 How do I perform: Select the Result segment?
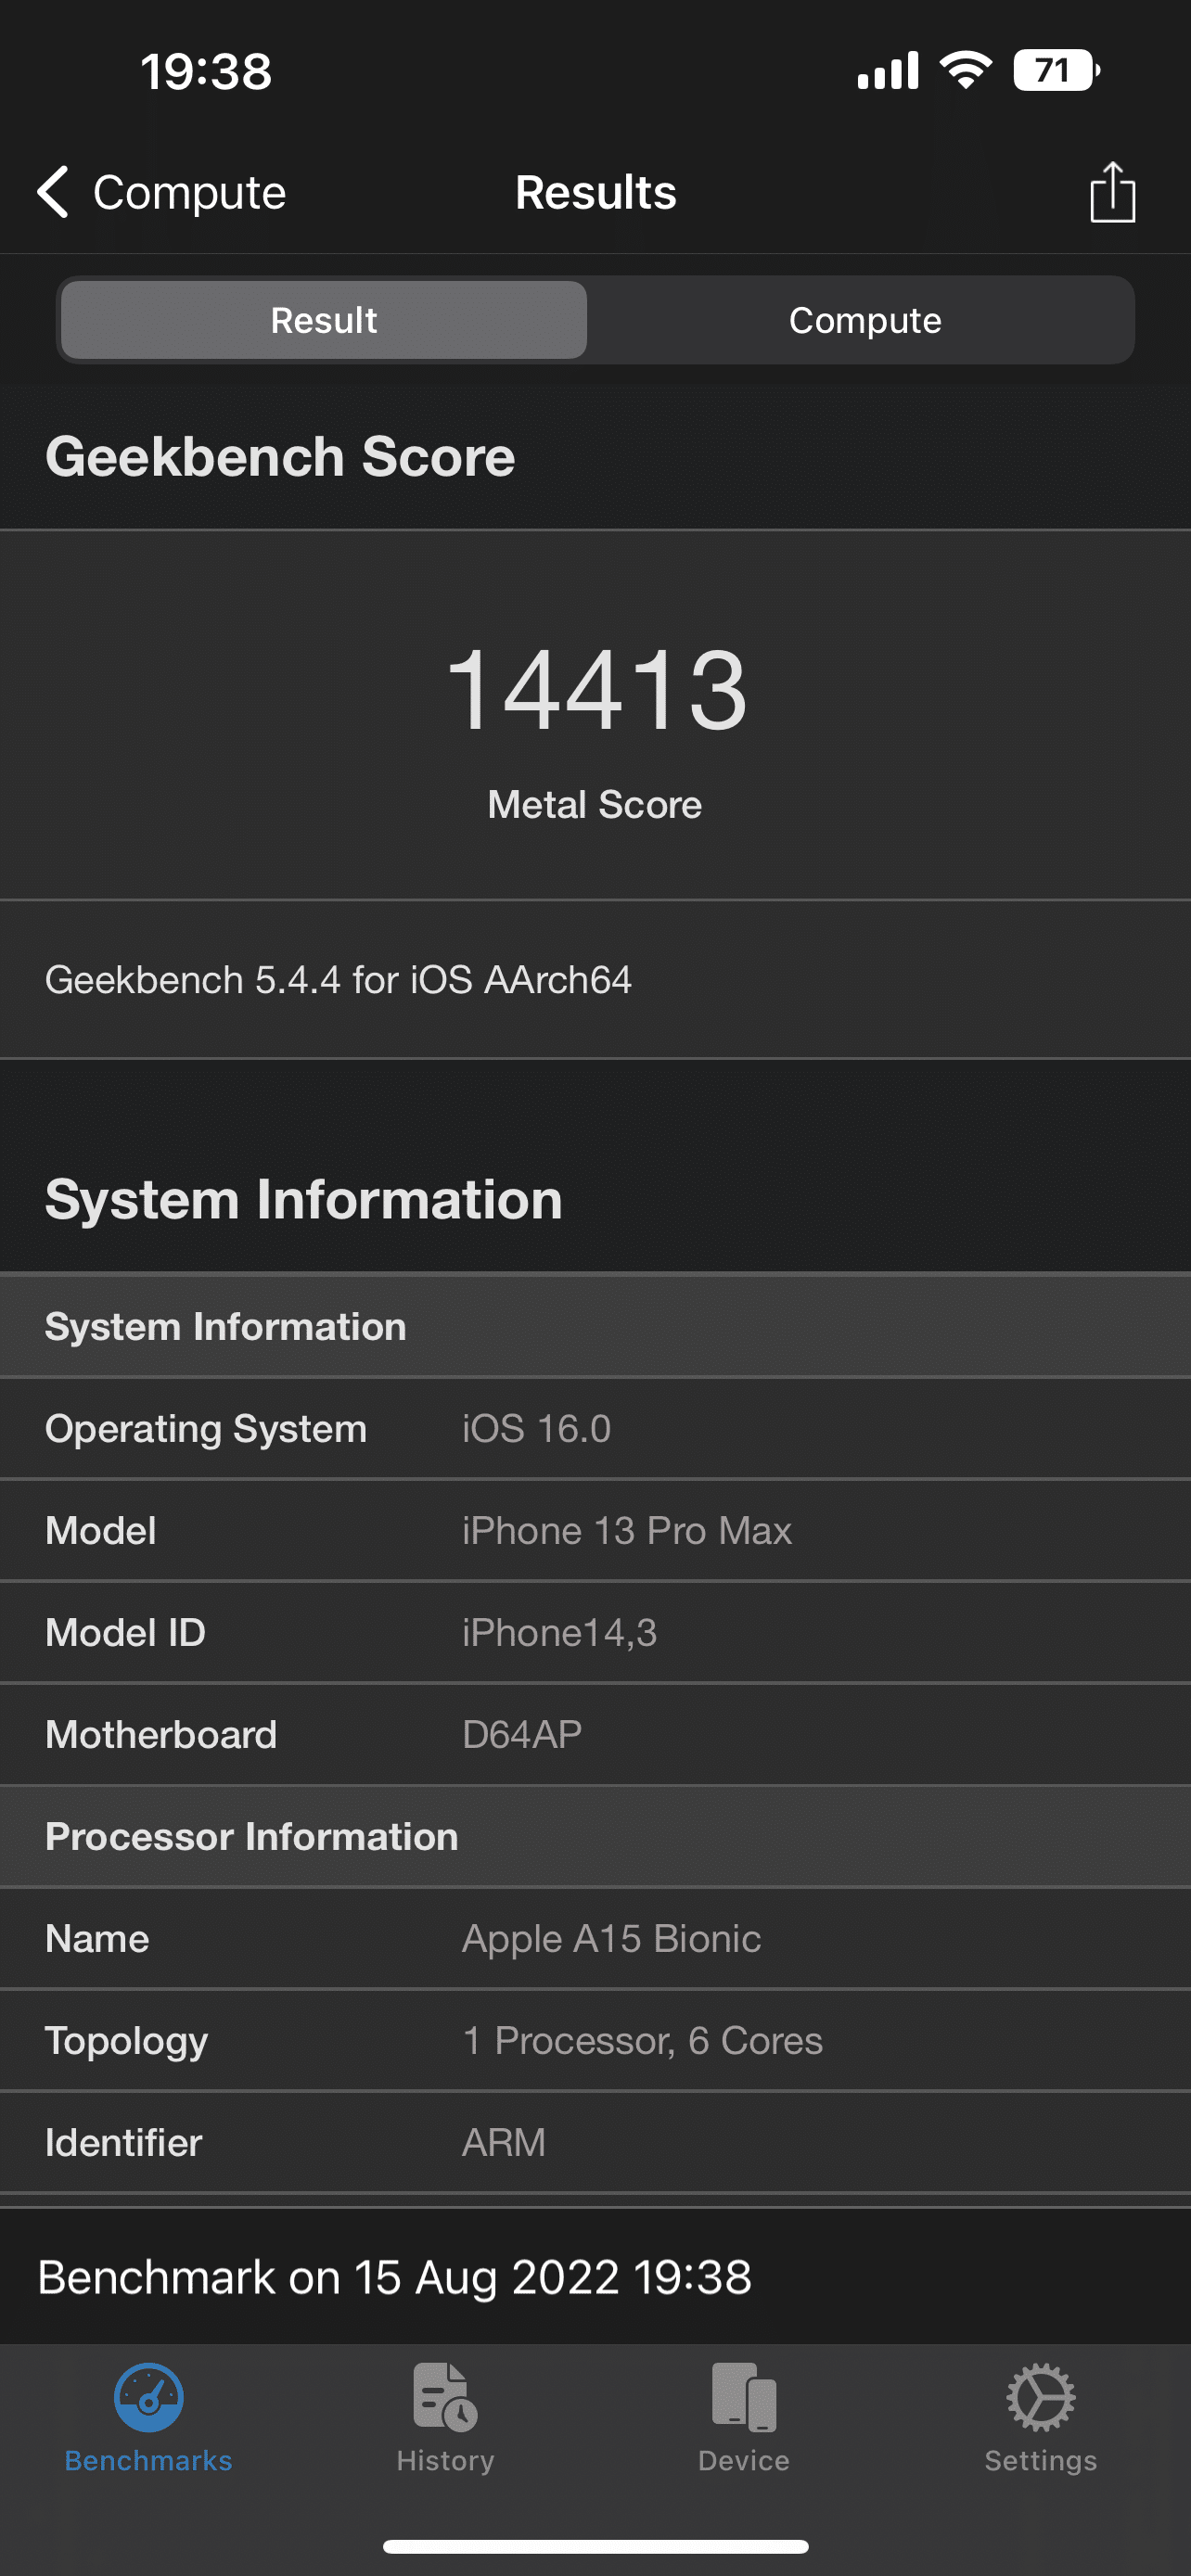324,320
